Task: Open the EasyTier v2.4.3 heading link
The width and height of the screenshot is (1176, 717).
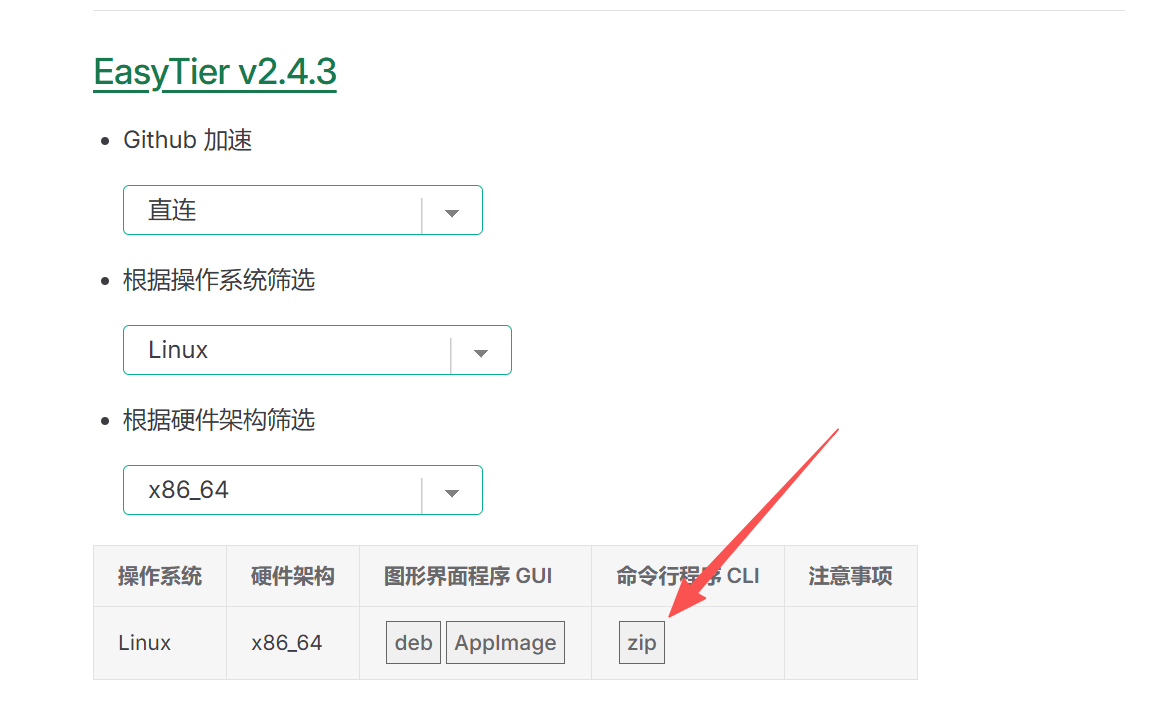Action: (214, 72)
